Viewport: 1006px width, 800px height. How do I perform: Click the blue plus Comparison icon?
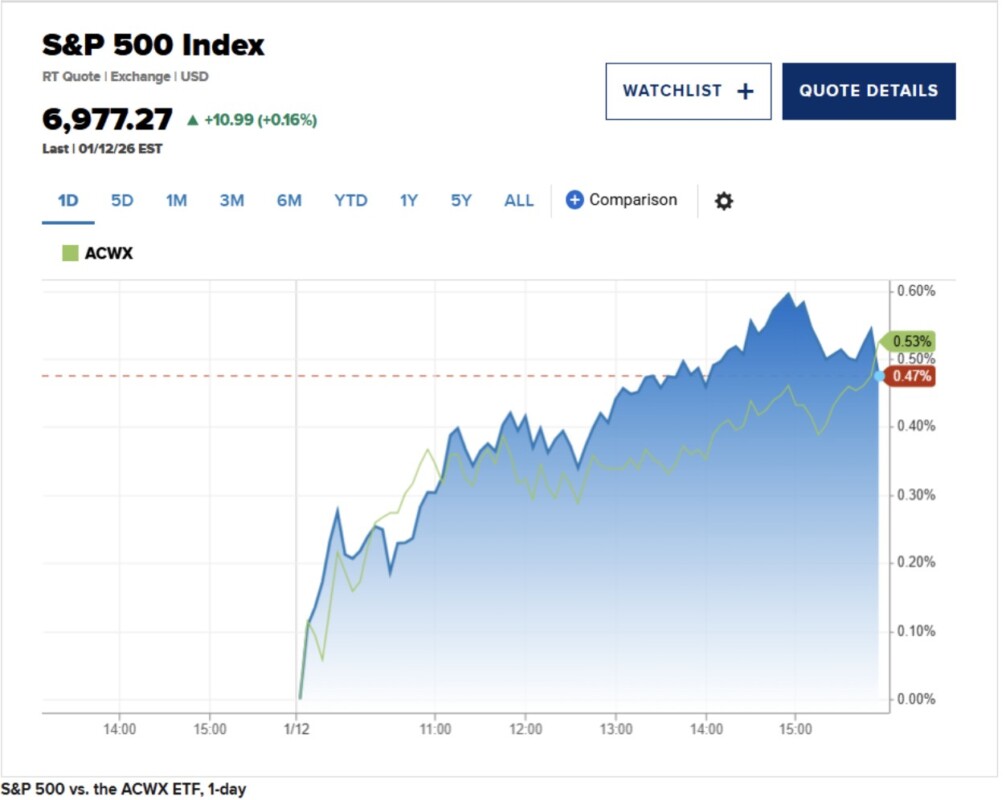(x=574, y=200)
